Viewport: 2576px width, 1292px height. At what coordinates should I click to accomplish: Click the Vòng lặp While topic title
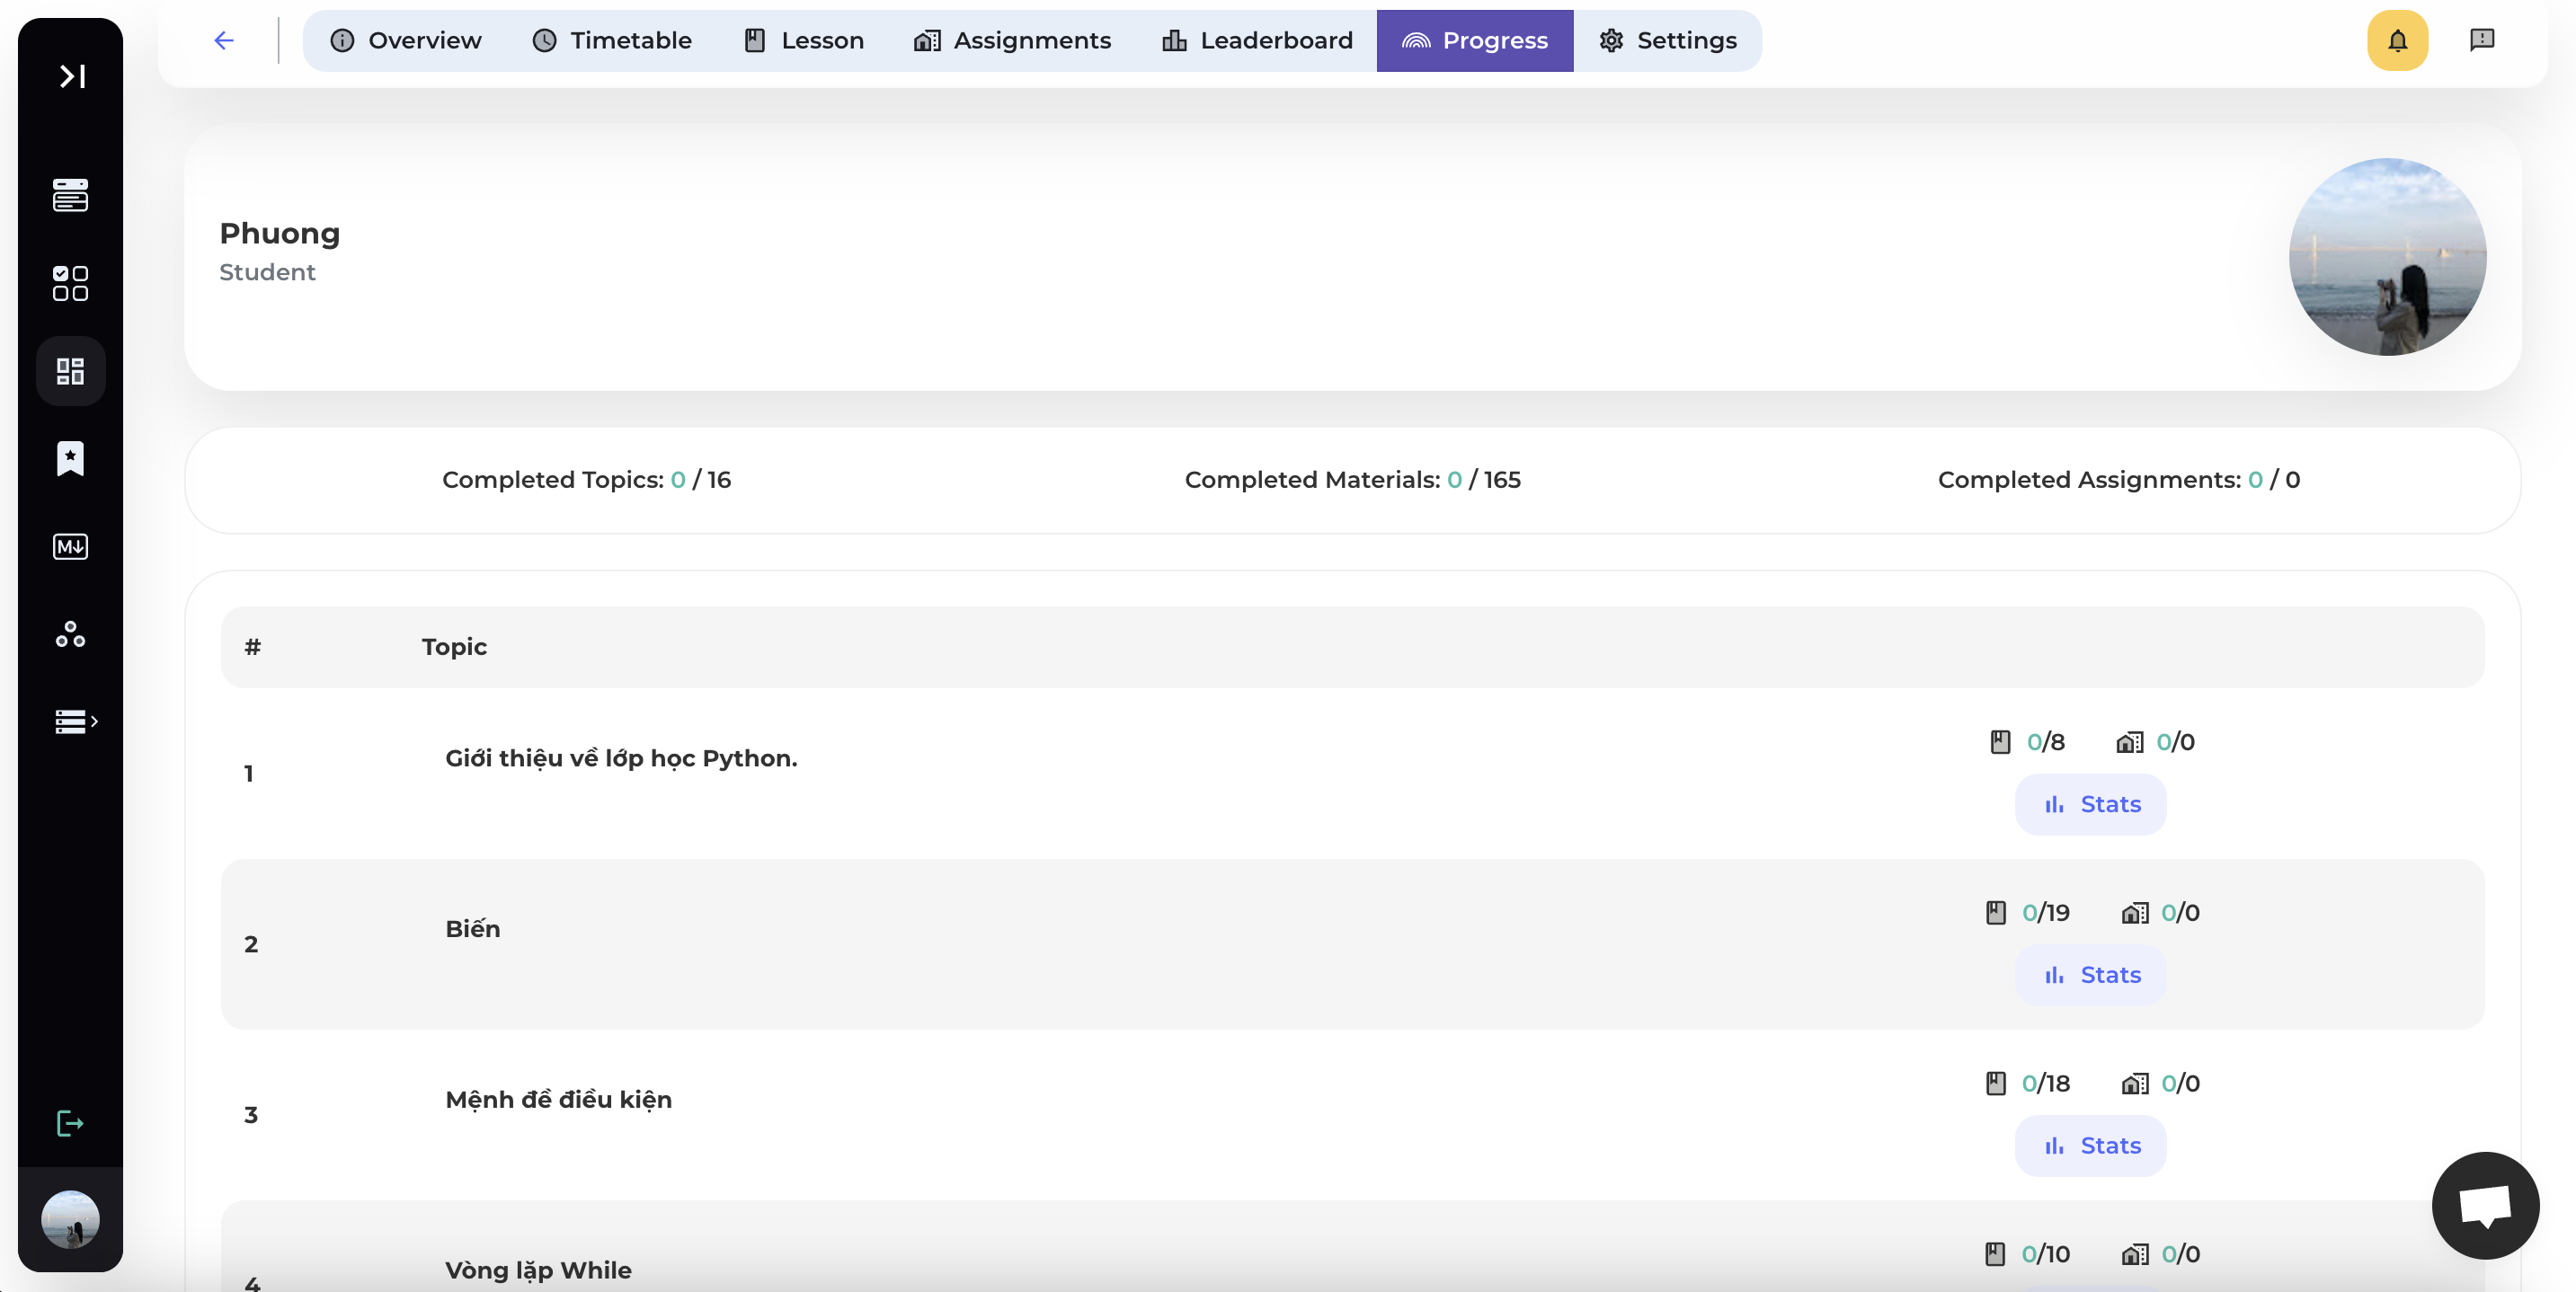point(538,1270)
